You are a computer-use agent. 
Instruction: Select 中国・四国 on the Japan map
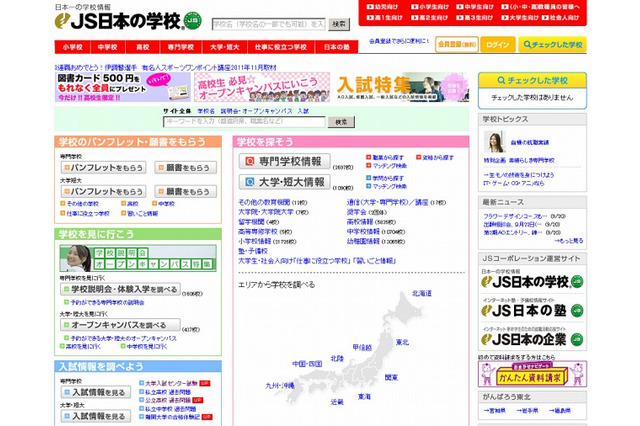[x=307, y=364]
